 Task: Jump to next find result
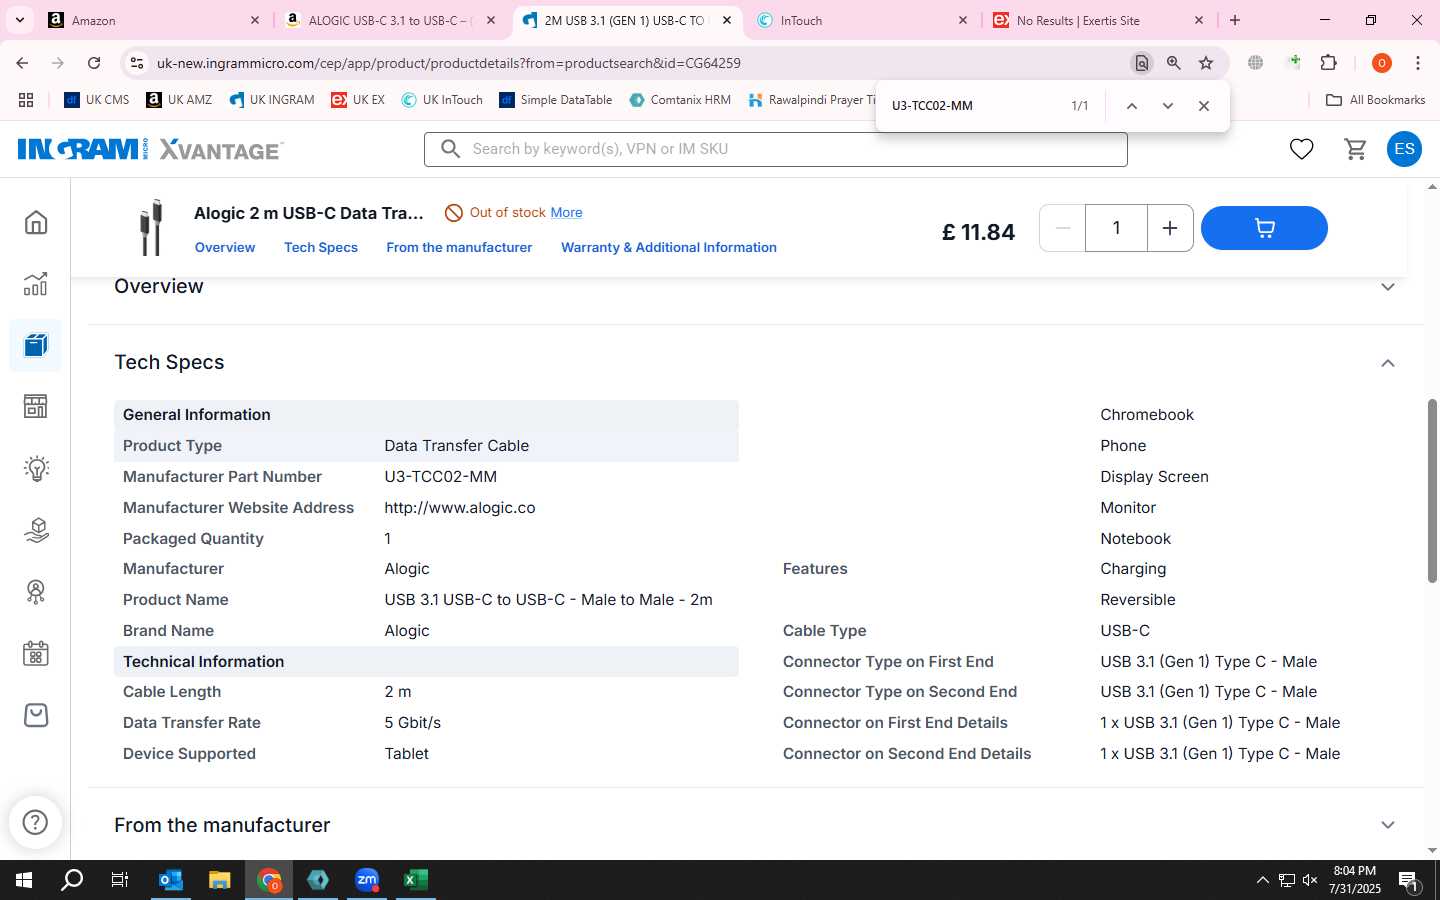click(1167, 106)
